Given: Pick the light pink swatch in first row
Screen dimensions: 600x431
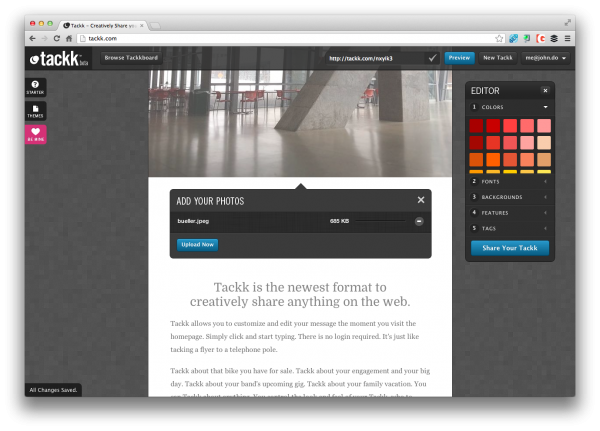Looking at the screenshot, I should pyautogui.click(x=544, y=126).
